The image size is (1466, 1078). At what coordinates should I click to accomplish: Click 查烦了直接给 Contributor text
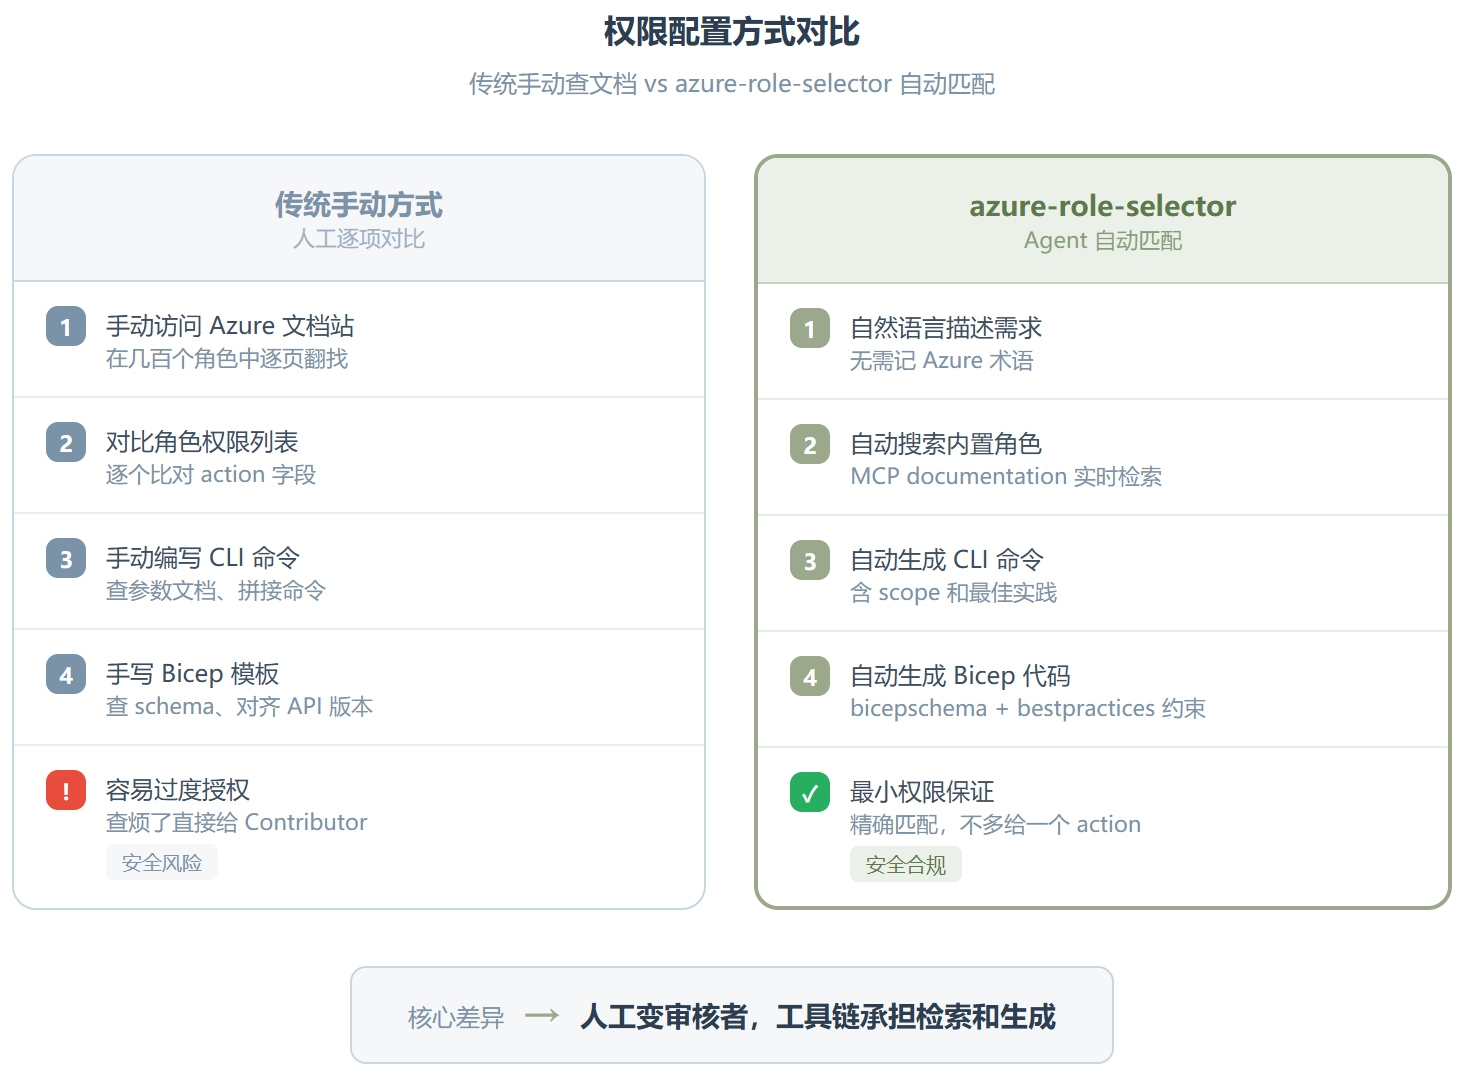(x=237, y=823)
